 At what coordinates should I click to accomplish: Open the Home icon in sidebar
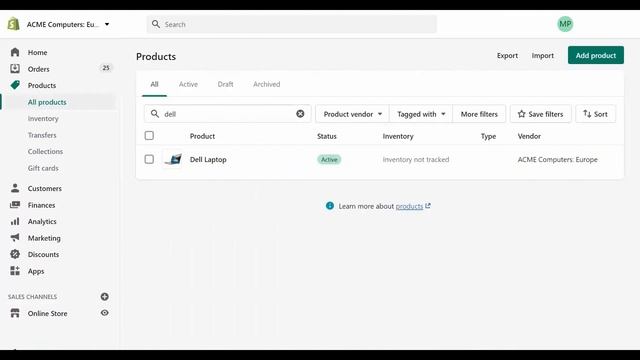tap(15, 52)
